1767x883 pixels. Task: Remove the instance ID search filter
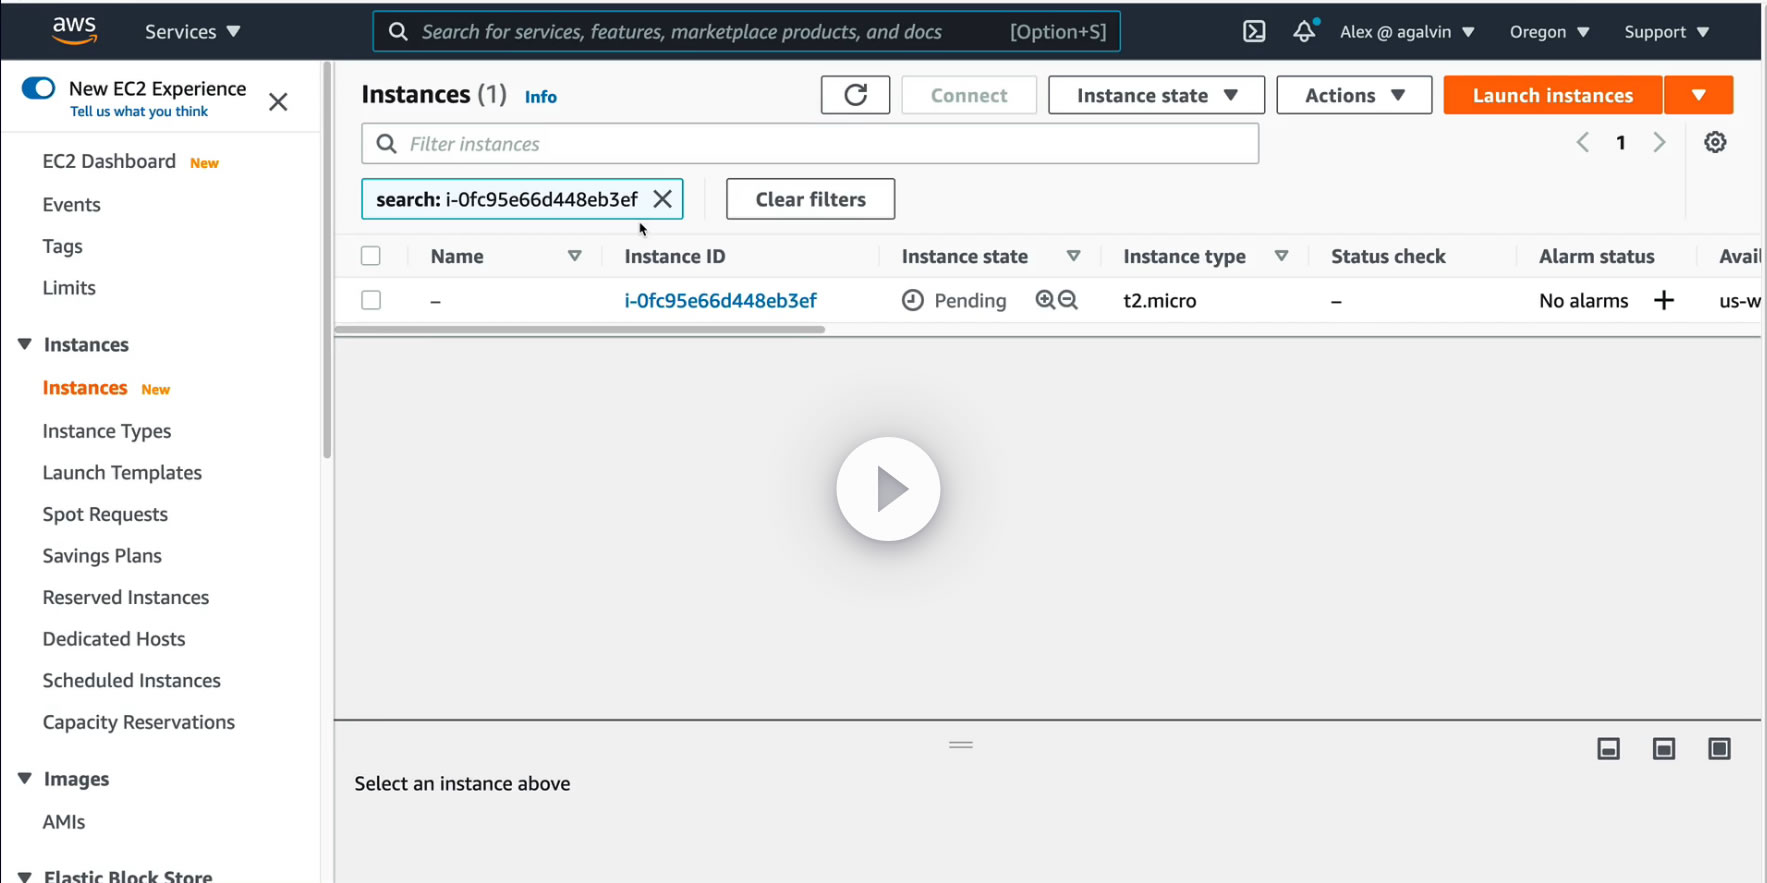click(662, 199)
